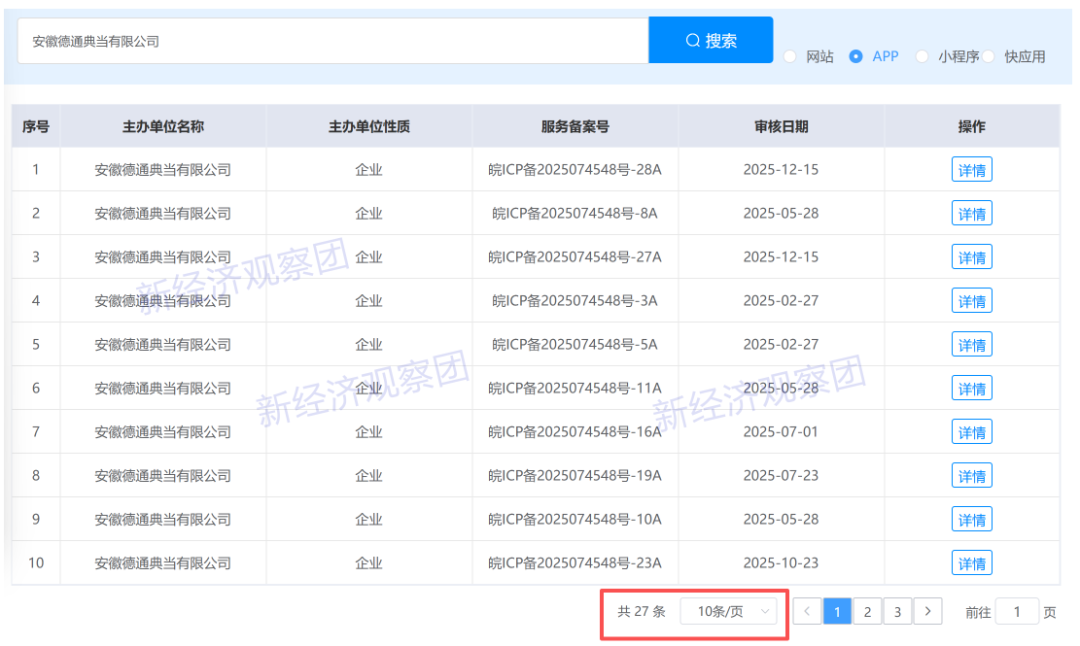Select the 网站 radio button

[790, 57]
